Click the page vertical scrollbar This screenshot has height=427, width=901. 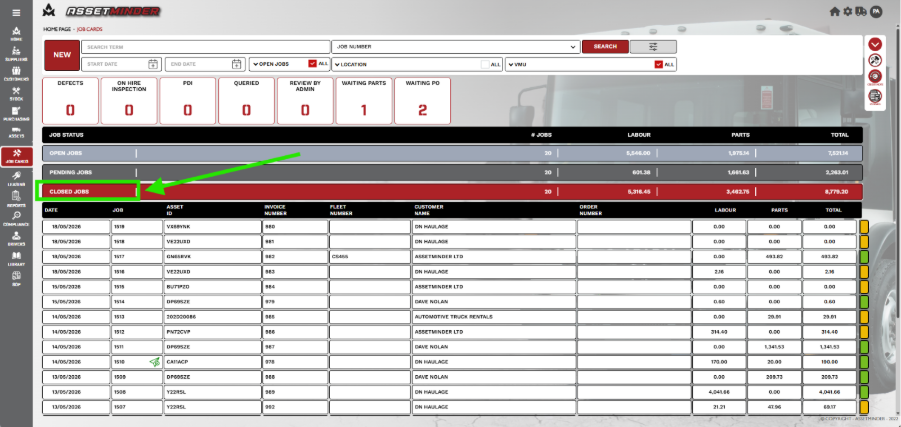(x=898, y=172)
